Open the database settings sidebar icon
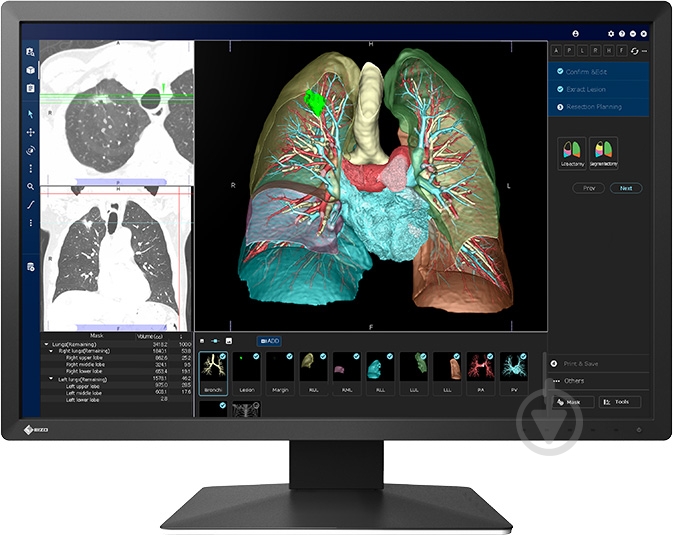673x535 pixels. click(30, 267)
